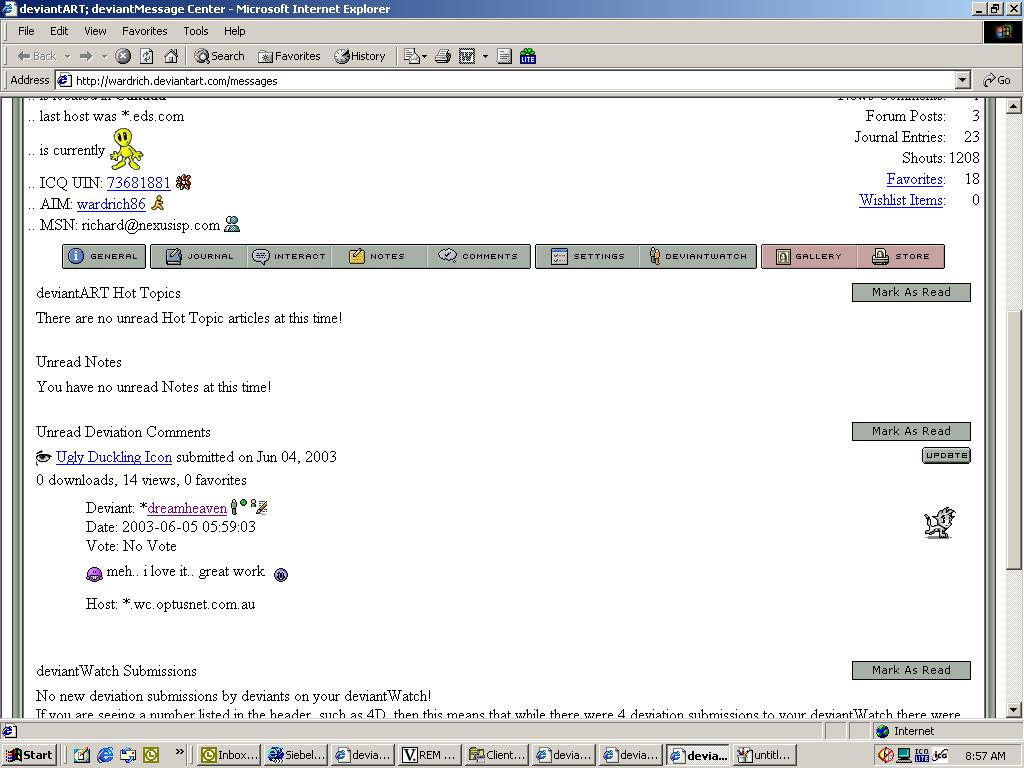Open the ICQ UIN 73681881 link

(138, 183)
